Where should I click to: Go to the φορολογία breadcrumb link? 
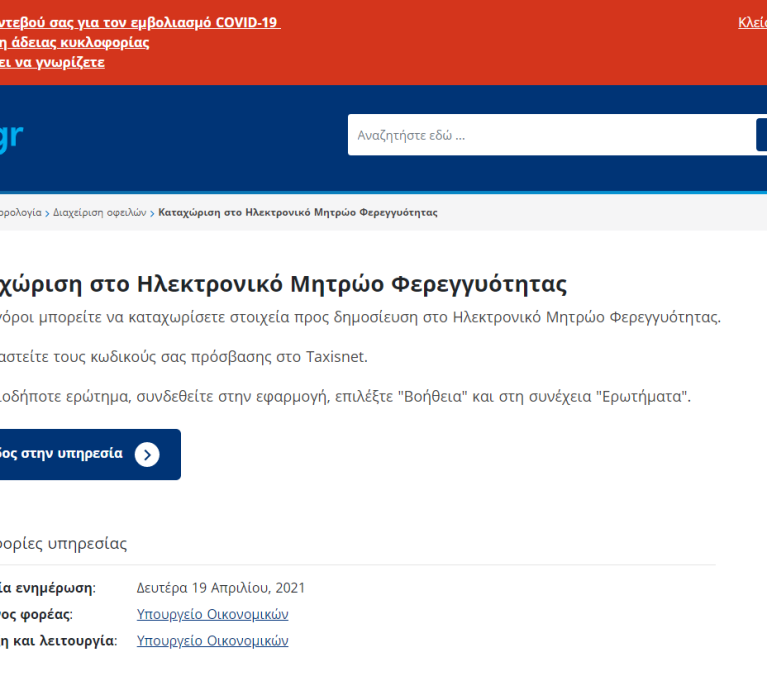coord(21,213)
